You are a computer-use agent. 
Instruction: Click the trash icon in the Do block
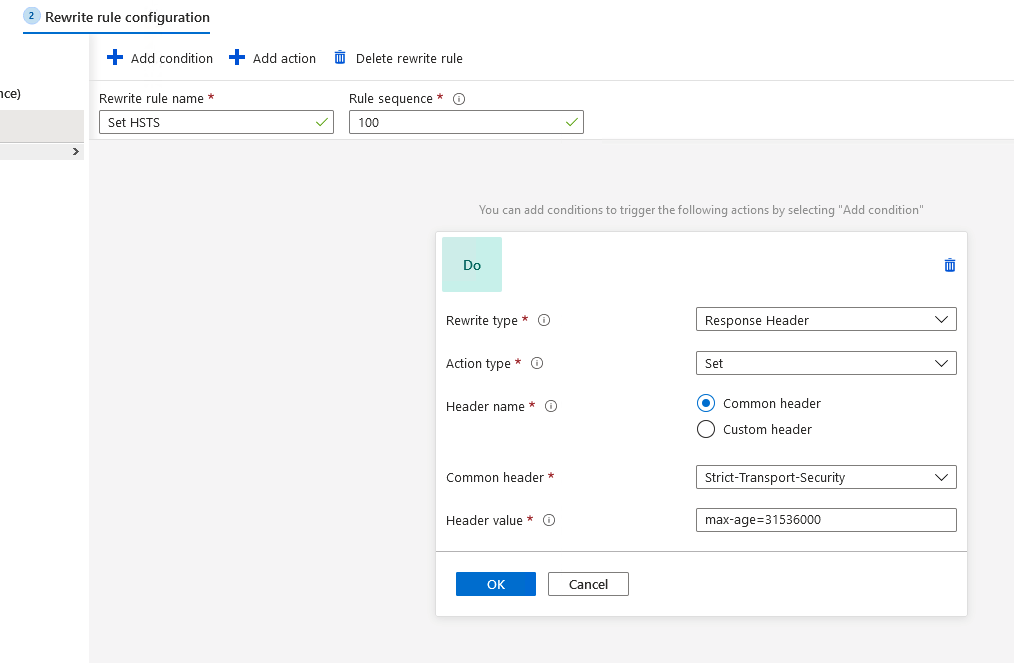(x=949, y=265)
